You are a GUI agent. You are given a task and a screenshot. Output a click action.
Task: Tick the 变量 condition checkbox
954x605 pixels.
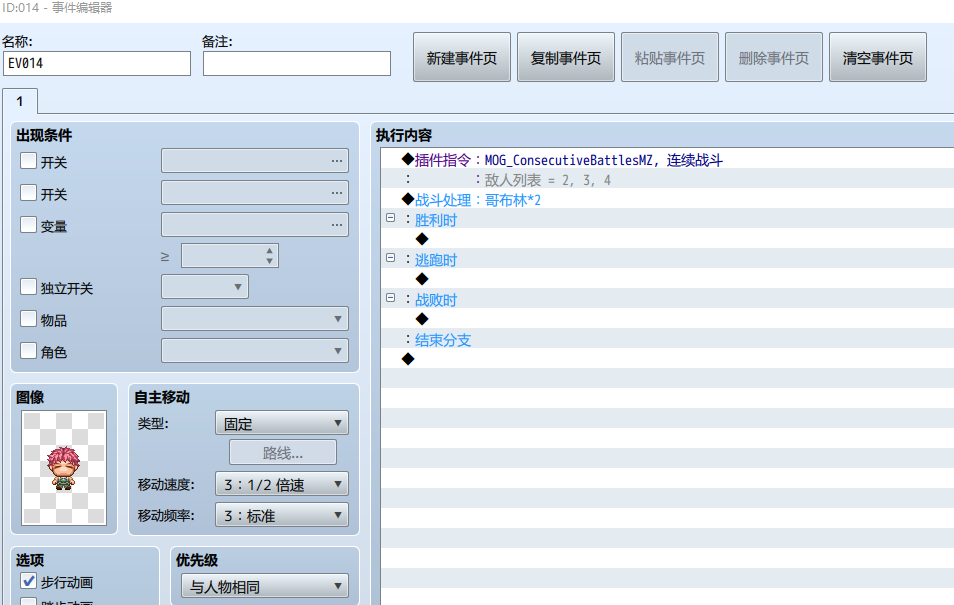pyautogui.click(x=29, y=225)
